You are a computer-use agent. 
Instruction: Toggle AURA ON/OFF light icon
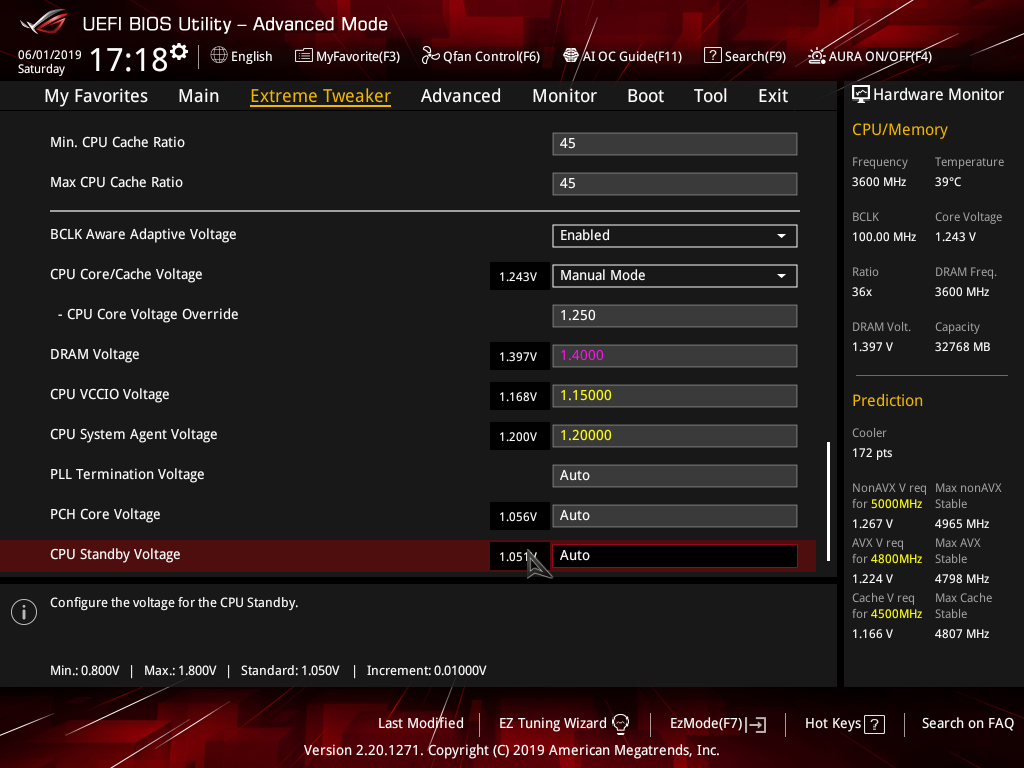(x=816, y=56)
